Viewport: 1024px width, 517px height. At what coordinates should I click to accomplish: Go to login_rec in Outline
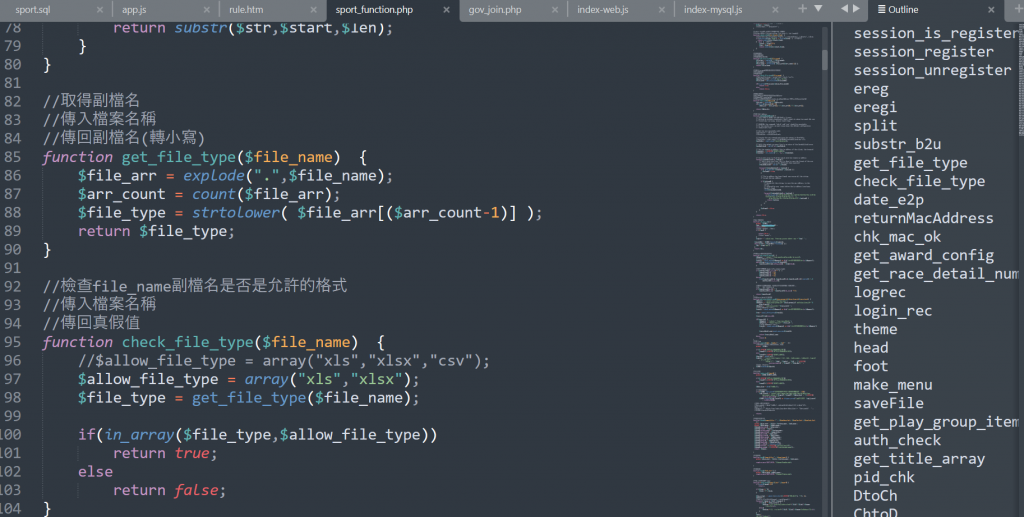pos(893,311)
